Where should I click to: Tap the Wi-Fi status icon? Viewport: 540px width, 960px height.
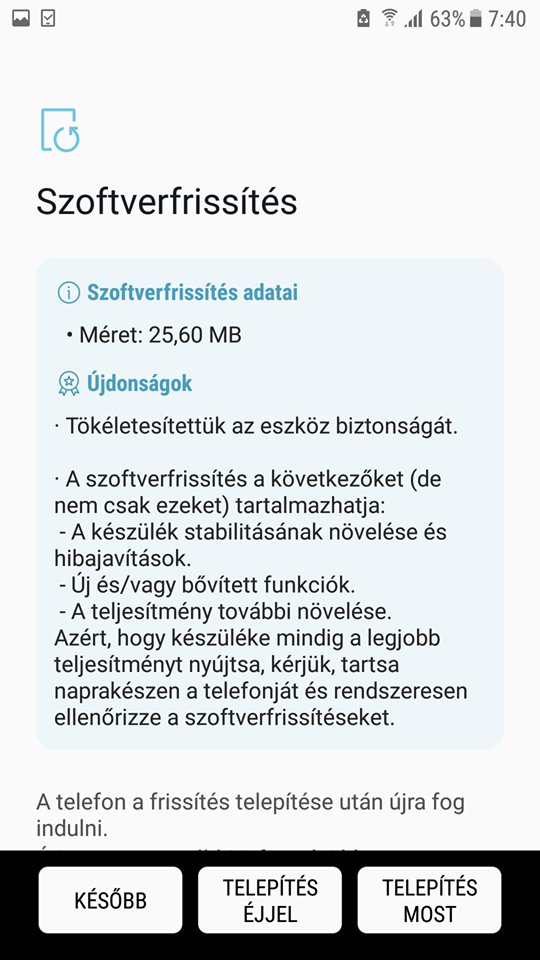(x=389, y=19)
